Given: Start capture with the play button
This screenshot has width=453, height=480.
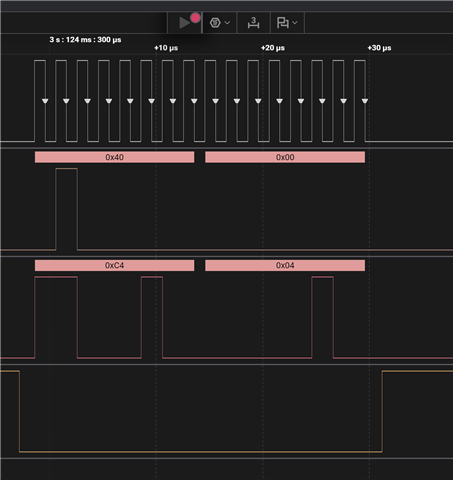Looking at the screenshot, I should point(185,23).
